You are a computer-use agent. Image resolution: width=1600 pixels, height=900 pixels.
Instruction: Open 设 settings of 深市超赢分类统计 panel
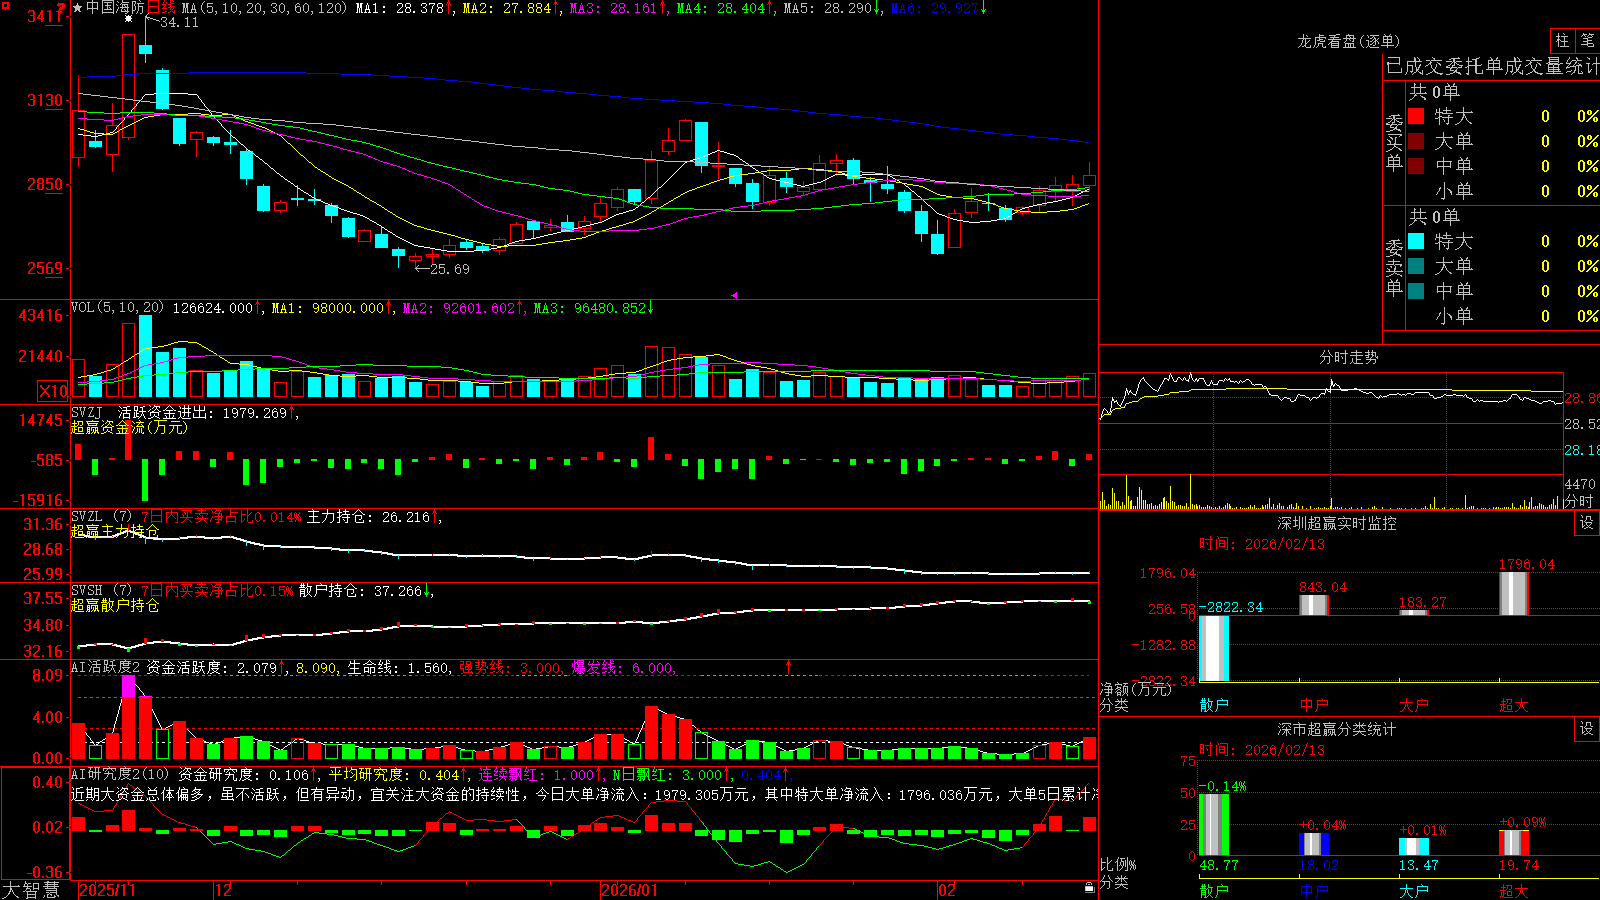click(1587, 729)
